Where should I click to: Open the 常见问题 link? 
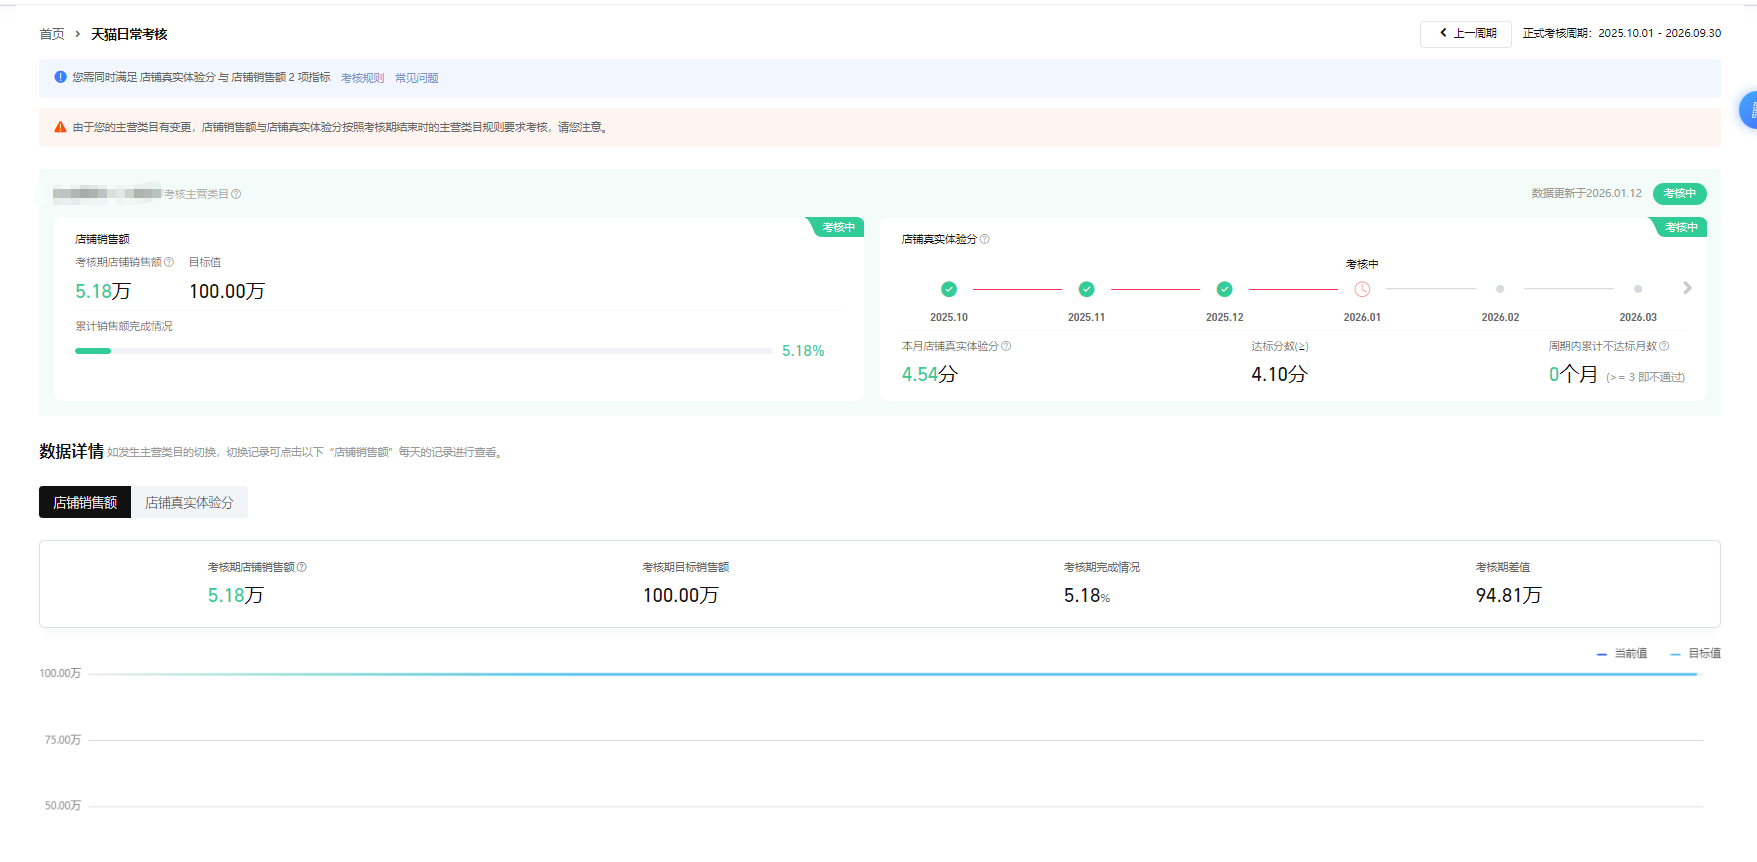point(416,78)
